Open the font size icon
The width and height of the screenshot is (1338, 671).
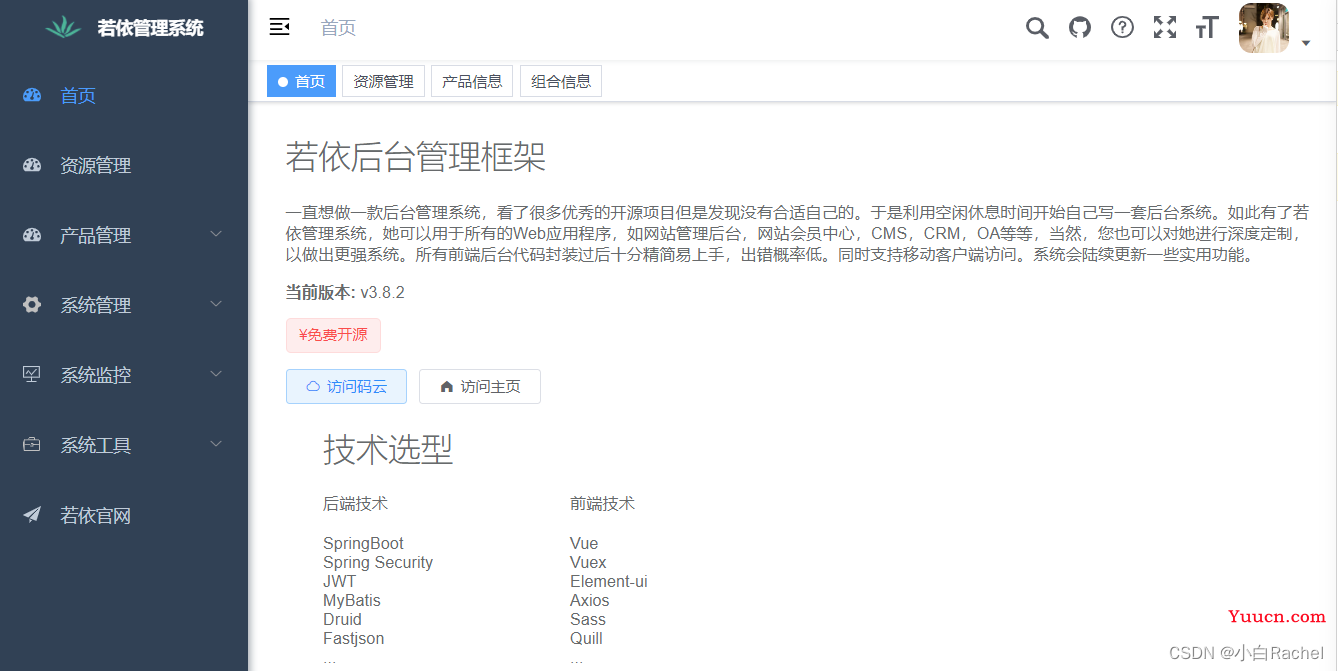[1207, 27]
